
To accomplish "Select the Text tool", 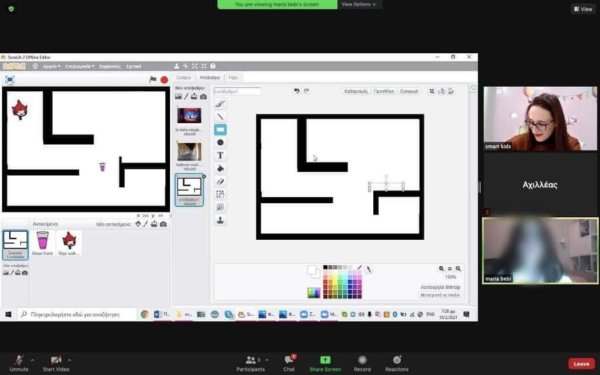I will pos(220,155).
